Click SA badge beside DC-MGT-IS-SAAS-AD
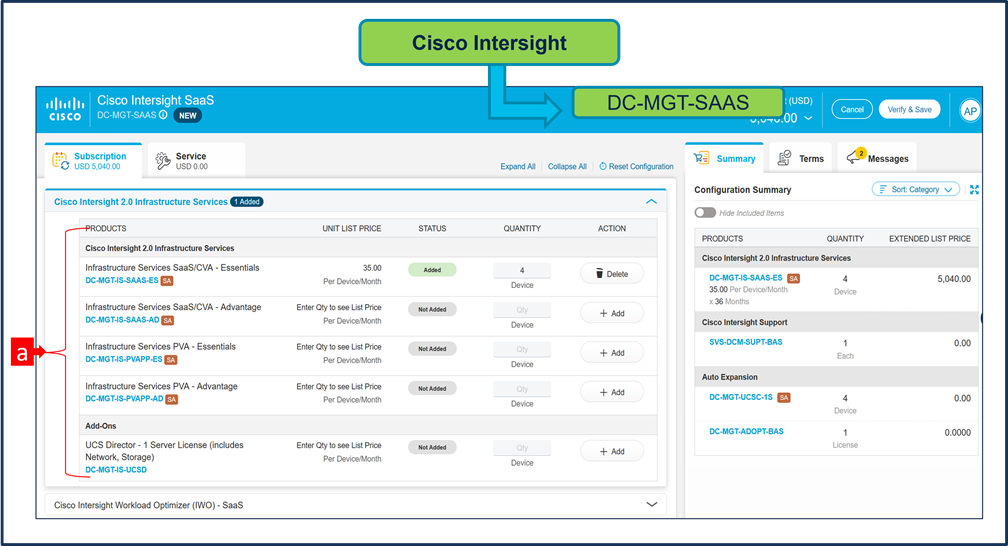1008x546 pixels. 168,320
